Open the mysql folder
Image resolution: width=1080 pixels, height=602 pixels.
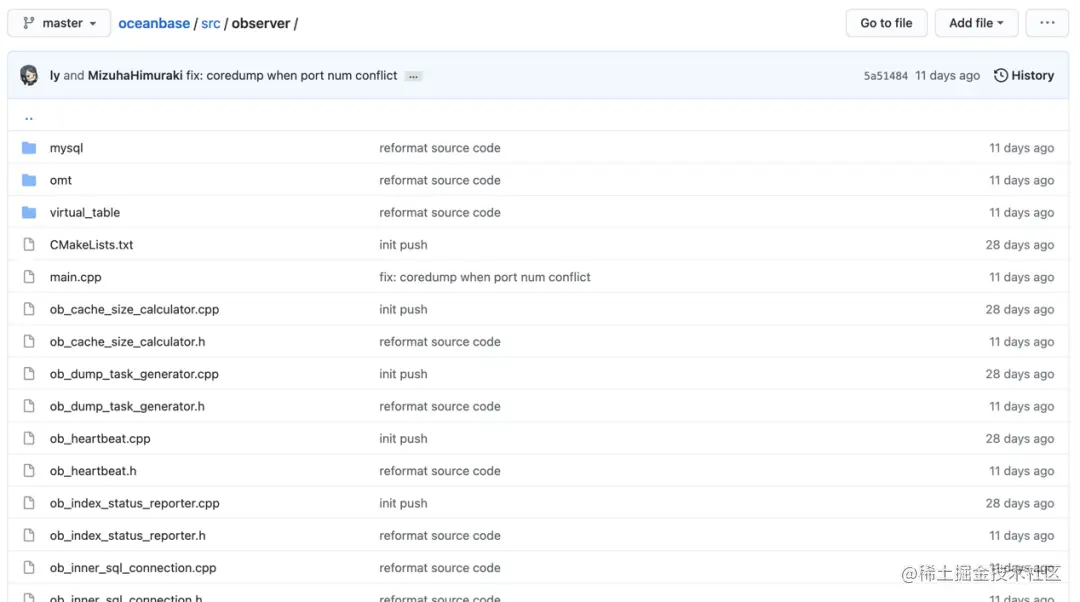[x=66, y=148]
